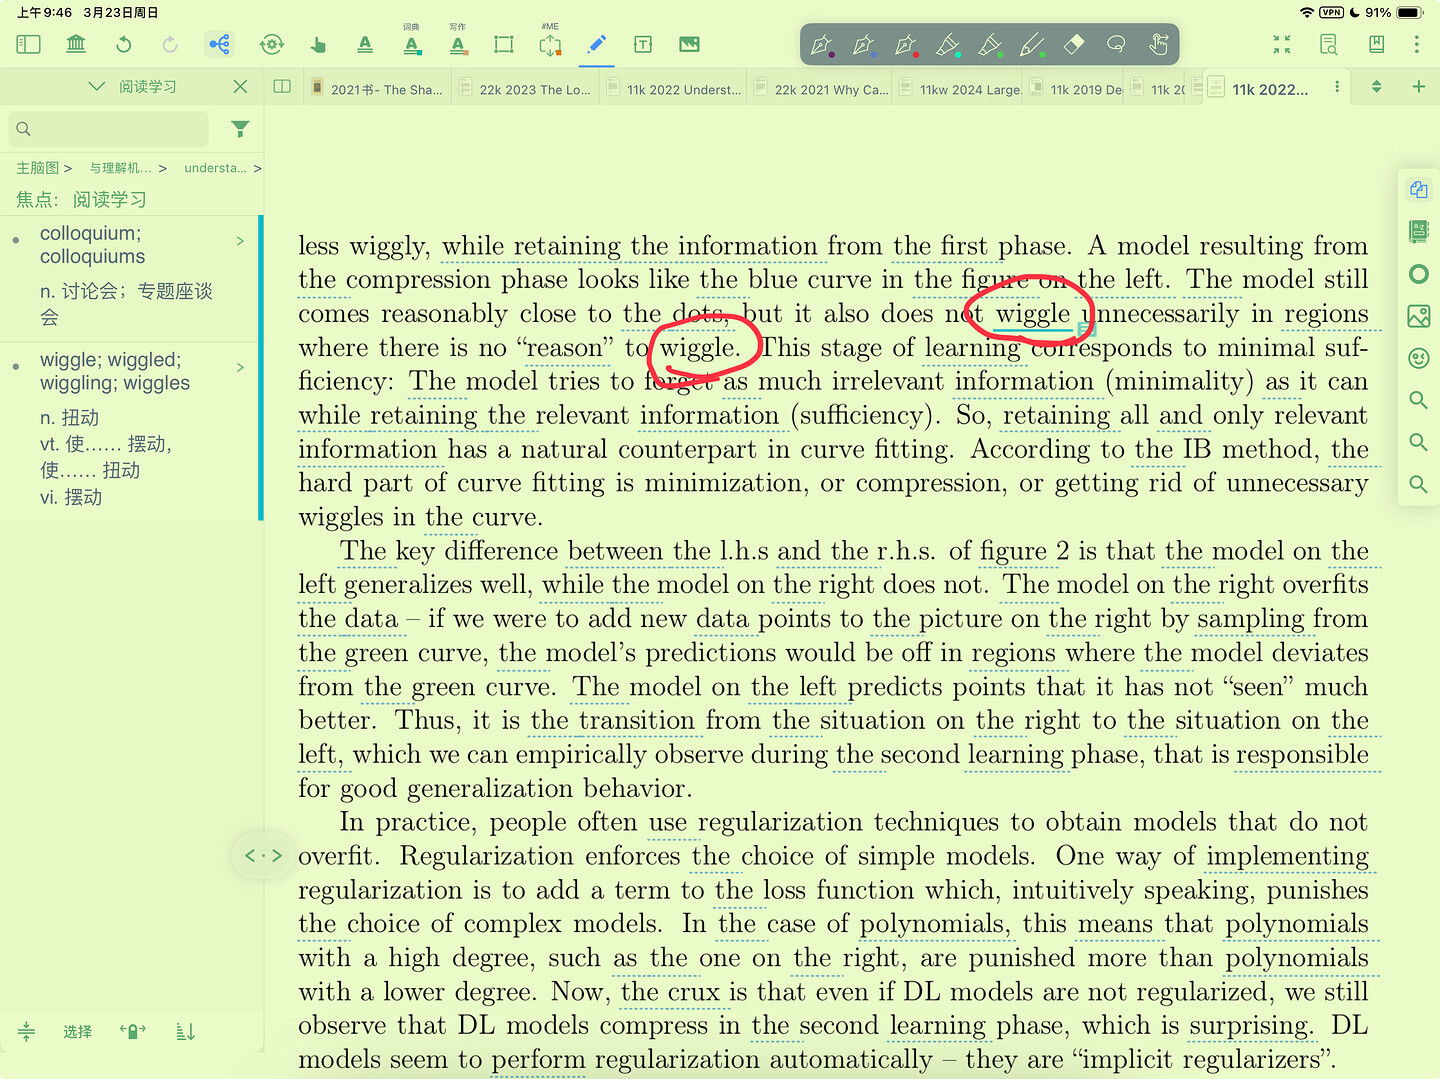Choose the red fountain pen
The height and width of the screenshot is (1079, 1440).
[906, 44]
